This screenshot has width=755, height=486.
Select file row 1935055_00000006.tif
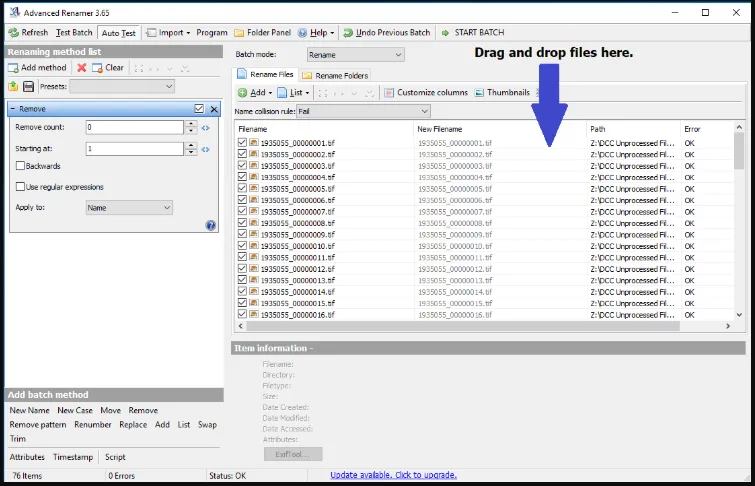pos(484,200)
